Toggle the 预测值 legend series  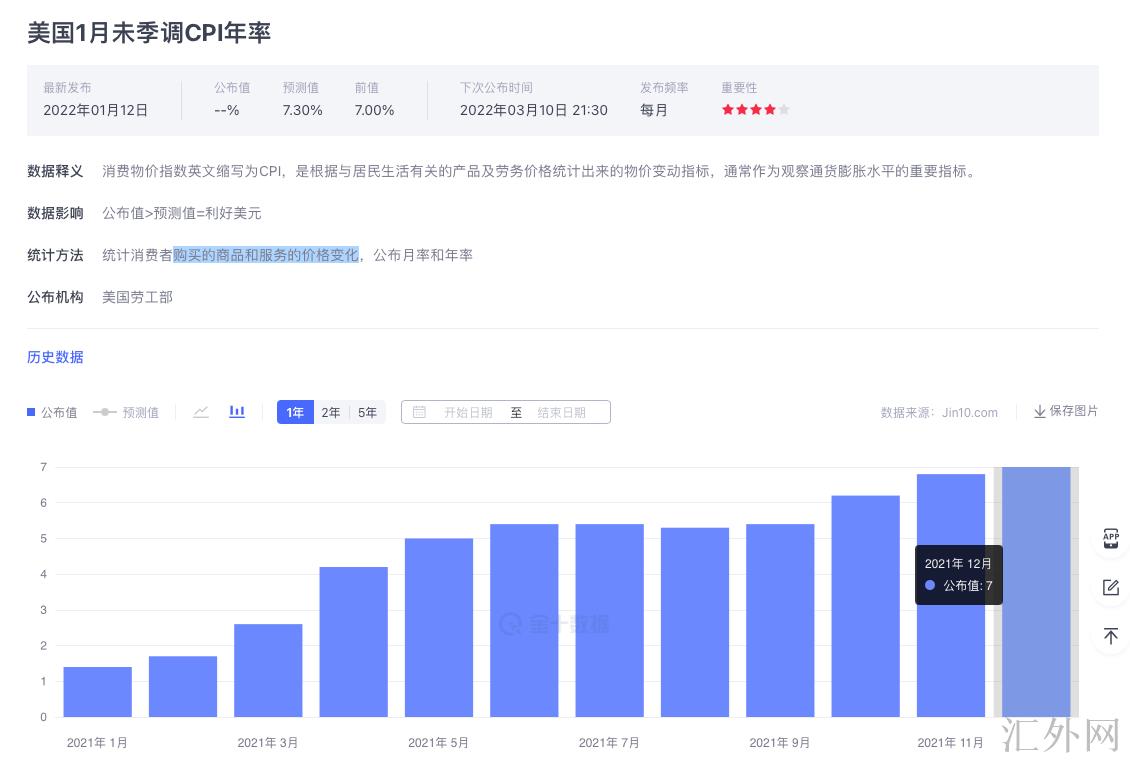tap(126, 412)
